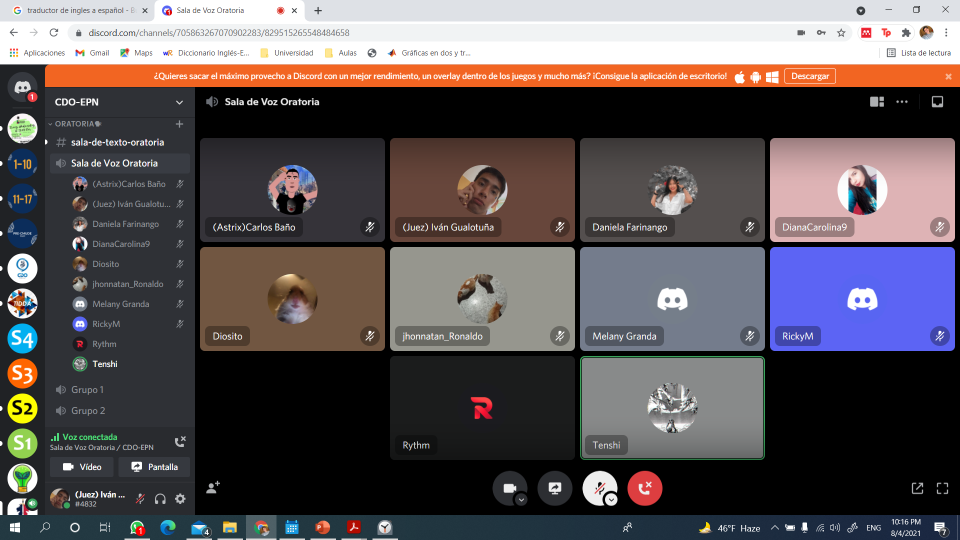The height and width of the screenshot is (540, 960).
Task: Create channel in ORATORIA category
Action: click(179, 124)
